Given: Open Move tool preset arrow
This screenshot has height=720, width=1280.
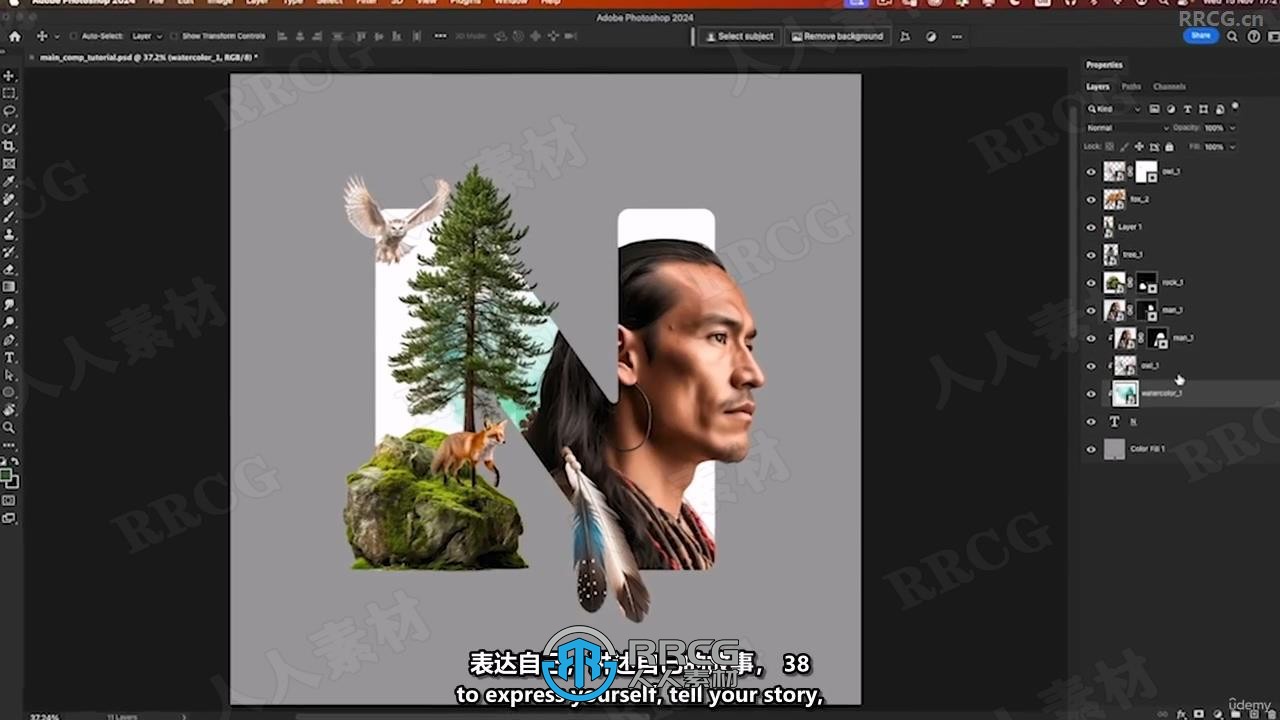Looking at the screenshot, I should [55, 36].
